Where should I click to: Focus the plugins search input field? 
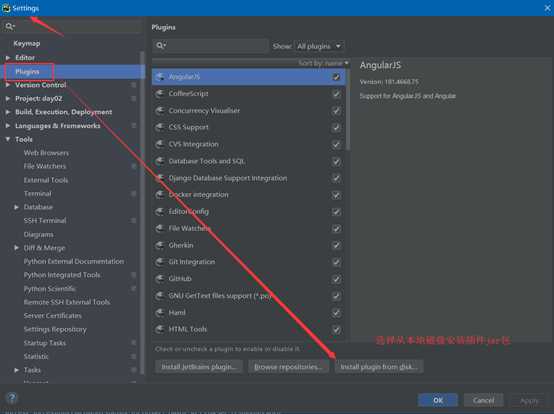(x=211, y=46)
